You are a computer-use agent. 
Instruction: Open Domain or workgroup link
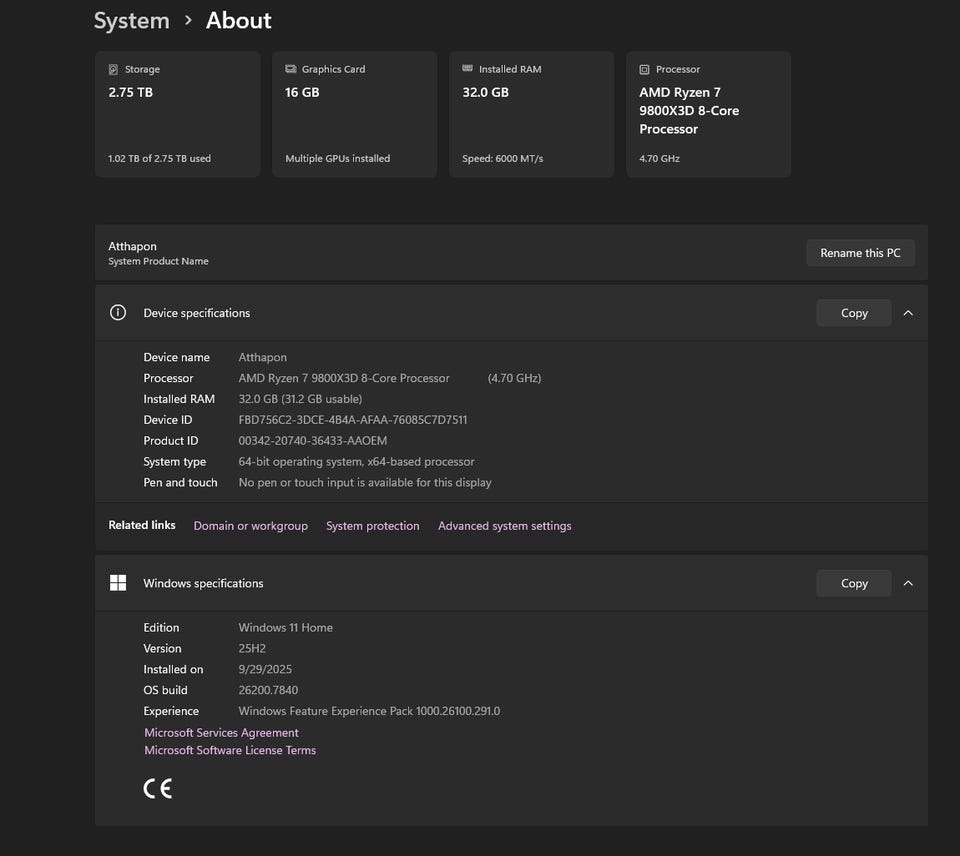[250, 526]
